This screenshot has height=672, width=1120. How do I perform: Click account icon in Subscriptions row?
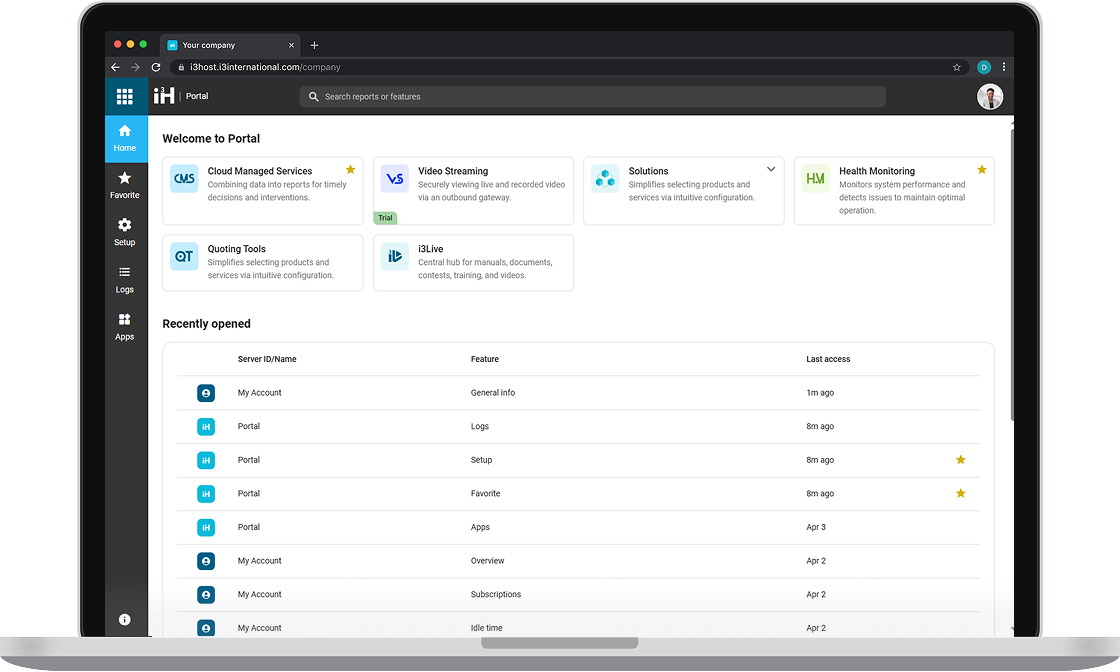pos(206,595)
